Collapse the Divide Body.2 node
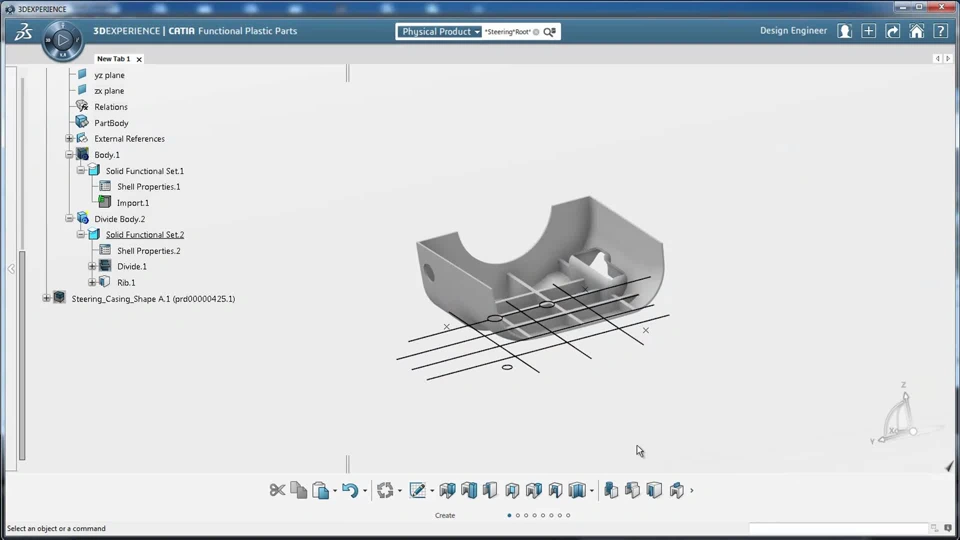 point(69,218)
